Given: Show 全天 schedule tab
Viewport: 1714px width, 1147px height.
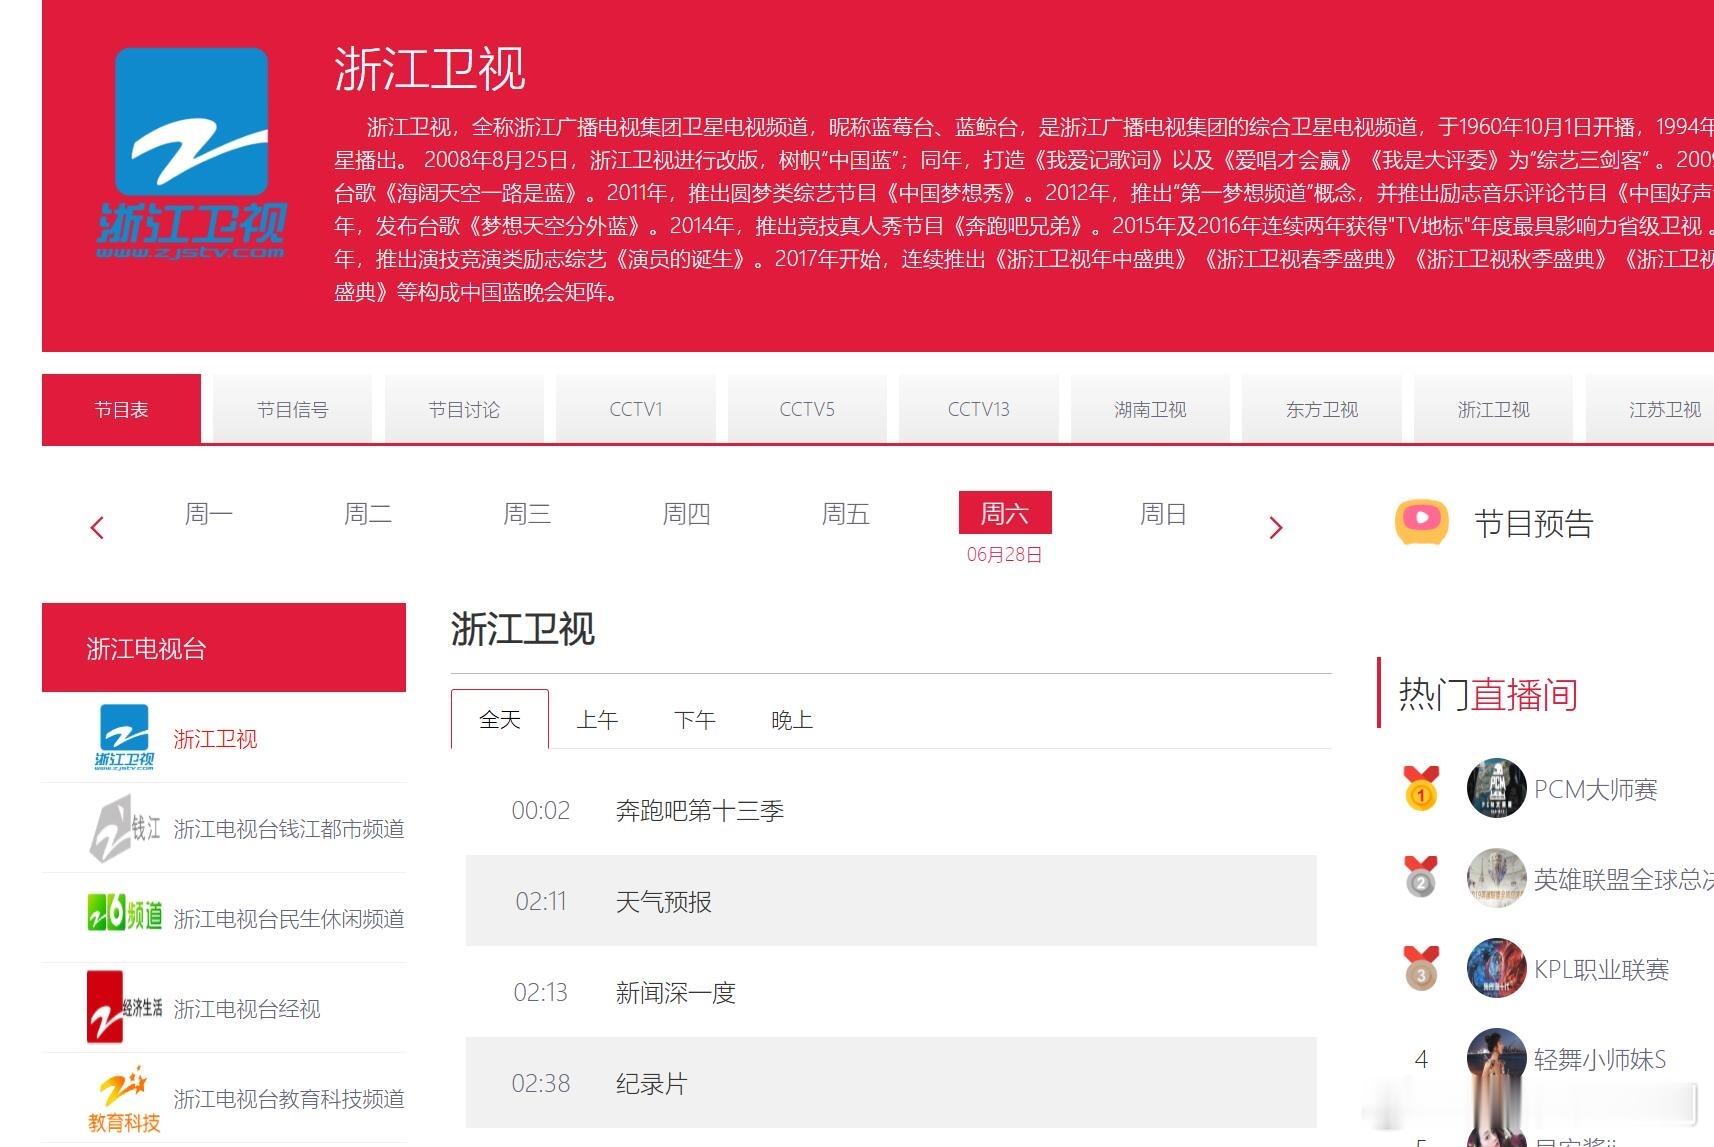Looking at the screenshot, I should (x=500, y=719).
